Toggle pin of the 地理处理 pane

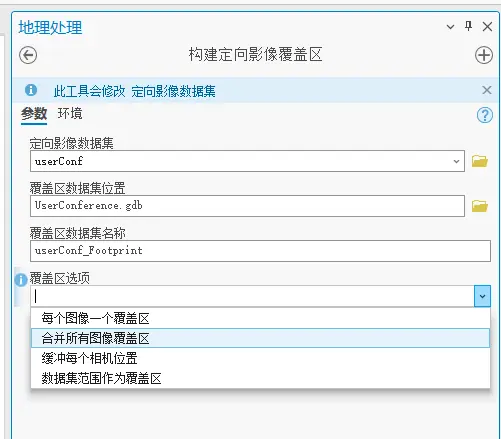click(x=468, y=26)
